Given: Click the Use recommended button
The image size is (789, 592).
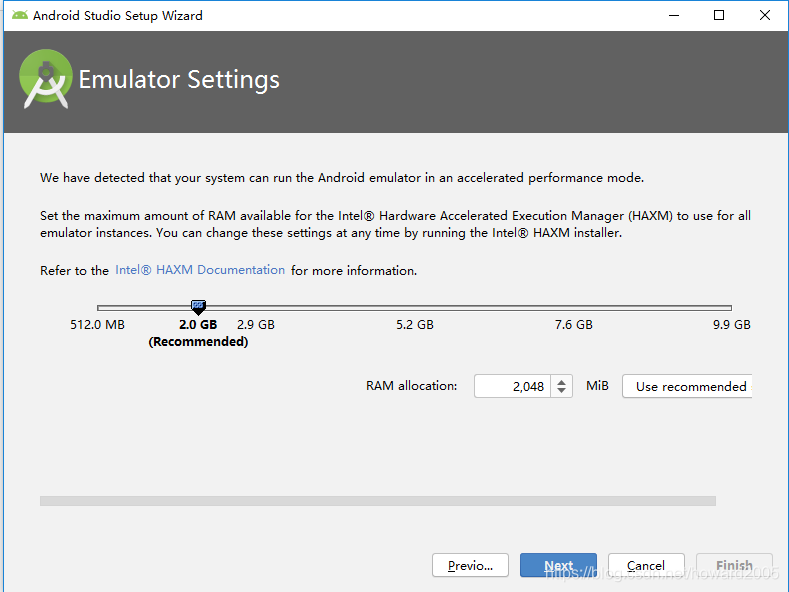Looking at the screenshot, I should [687, 386].
